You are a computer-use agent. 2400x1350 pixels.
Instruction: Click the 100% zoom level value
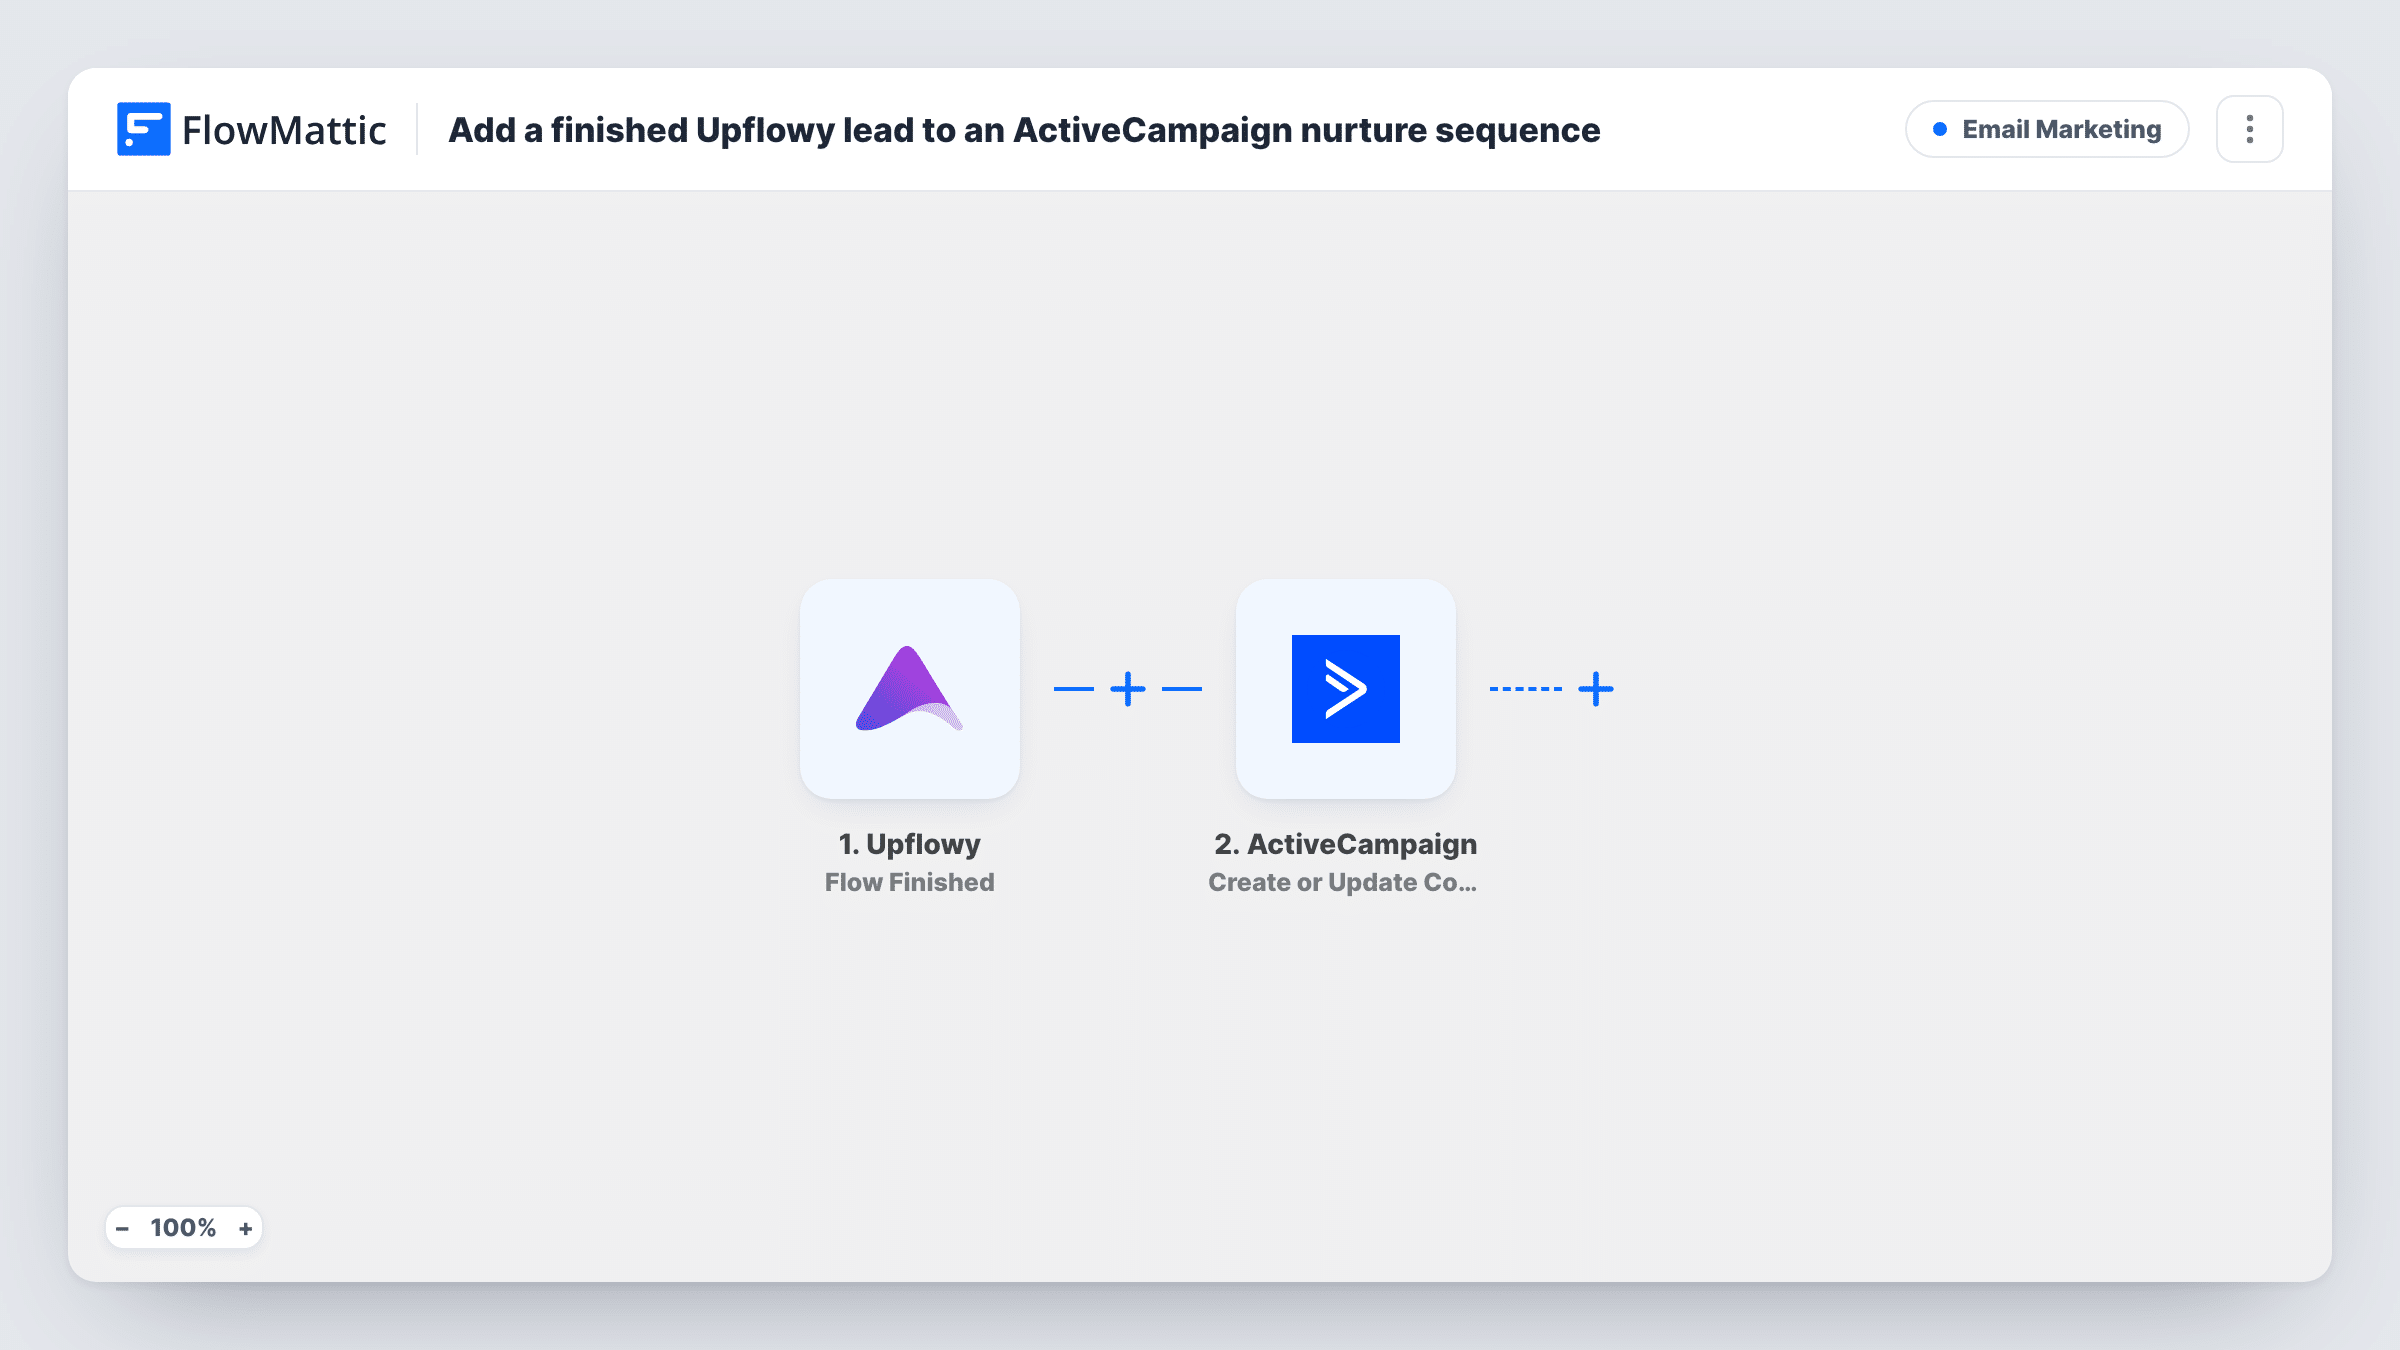pyautogui.click(x=183, y=1228)
